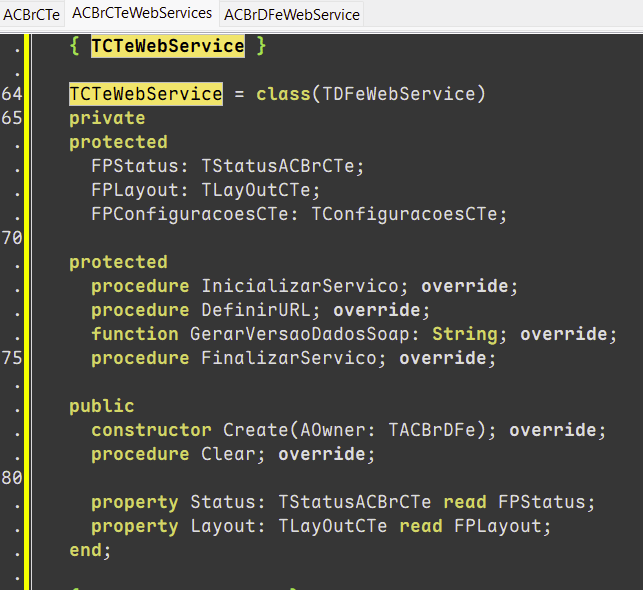Click line number 80 in gutter
Image resolution: width=643 pixels, height=590 pixels.
tap(11, 478)
